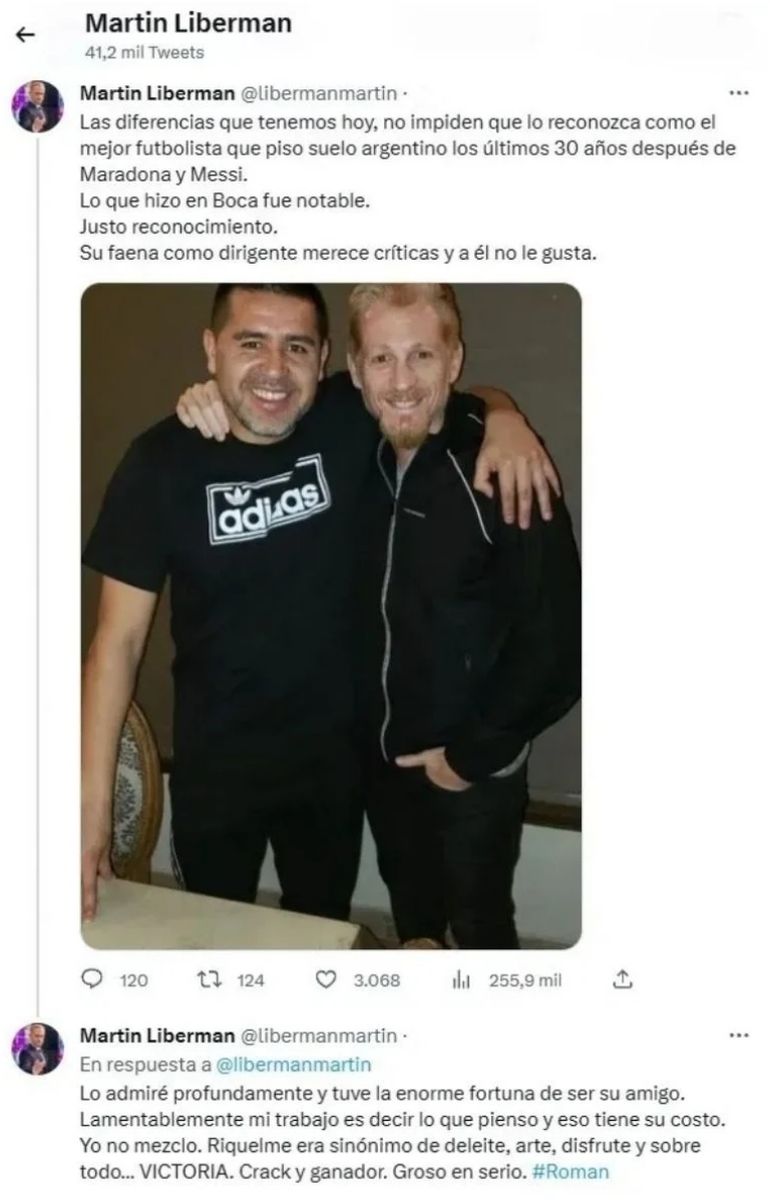
Task: Like the tweet with 3.068 likes
Action: [x=326, y=980]
